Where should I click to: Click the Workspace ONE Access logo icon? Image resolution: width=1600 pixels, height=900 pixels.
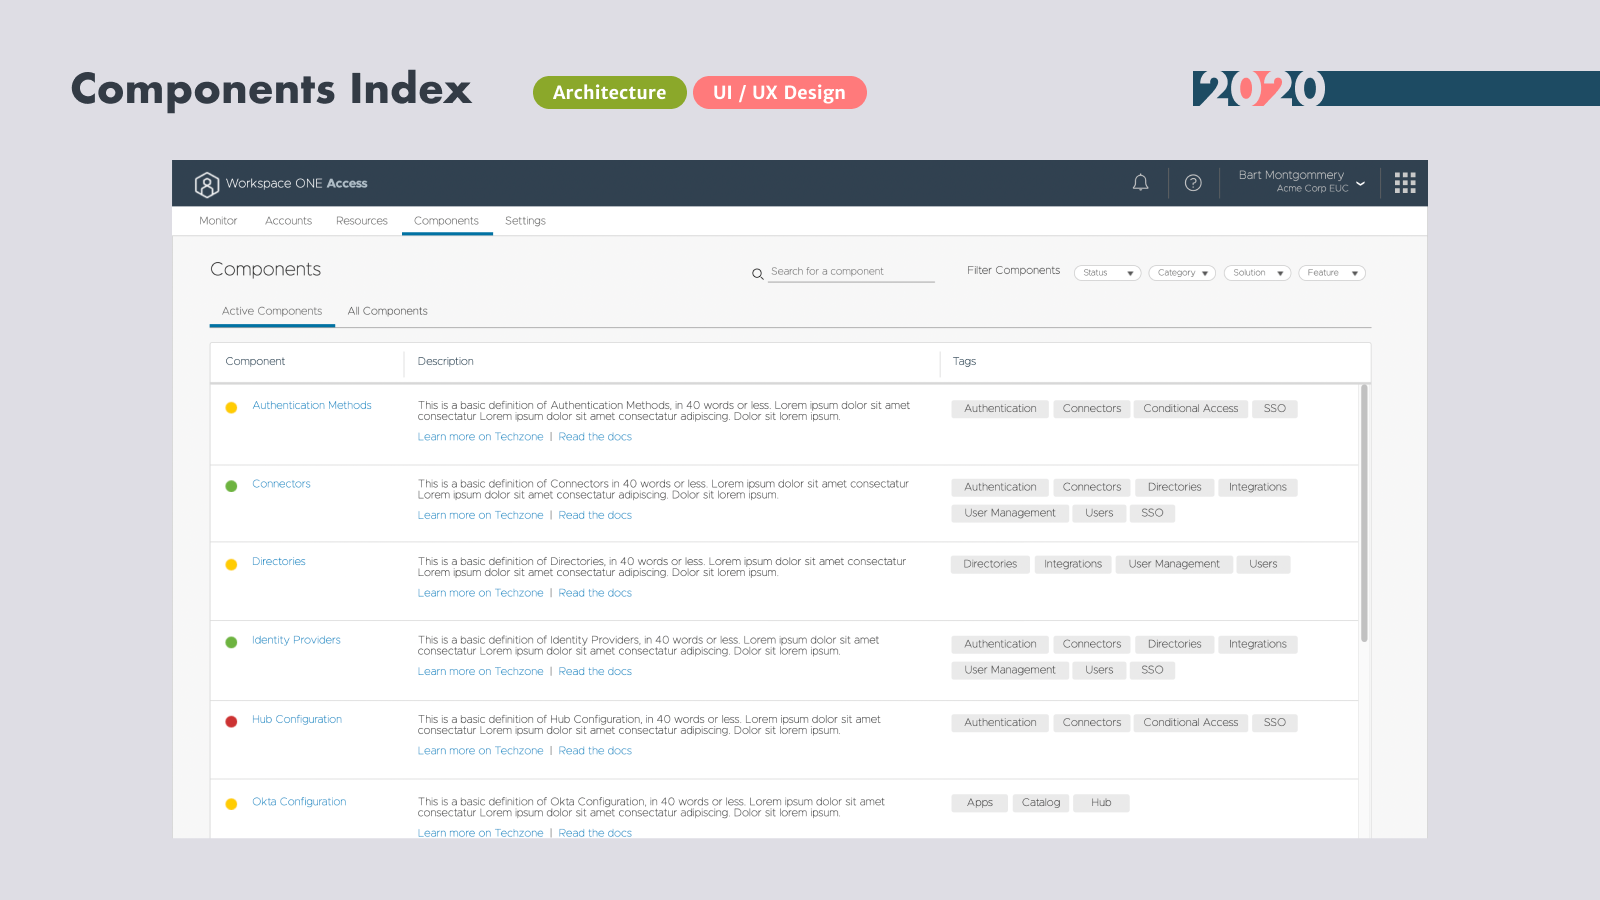pos(206,184)
